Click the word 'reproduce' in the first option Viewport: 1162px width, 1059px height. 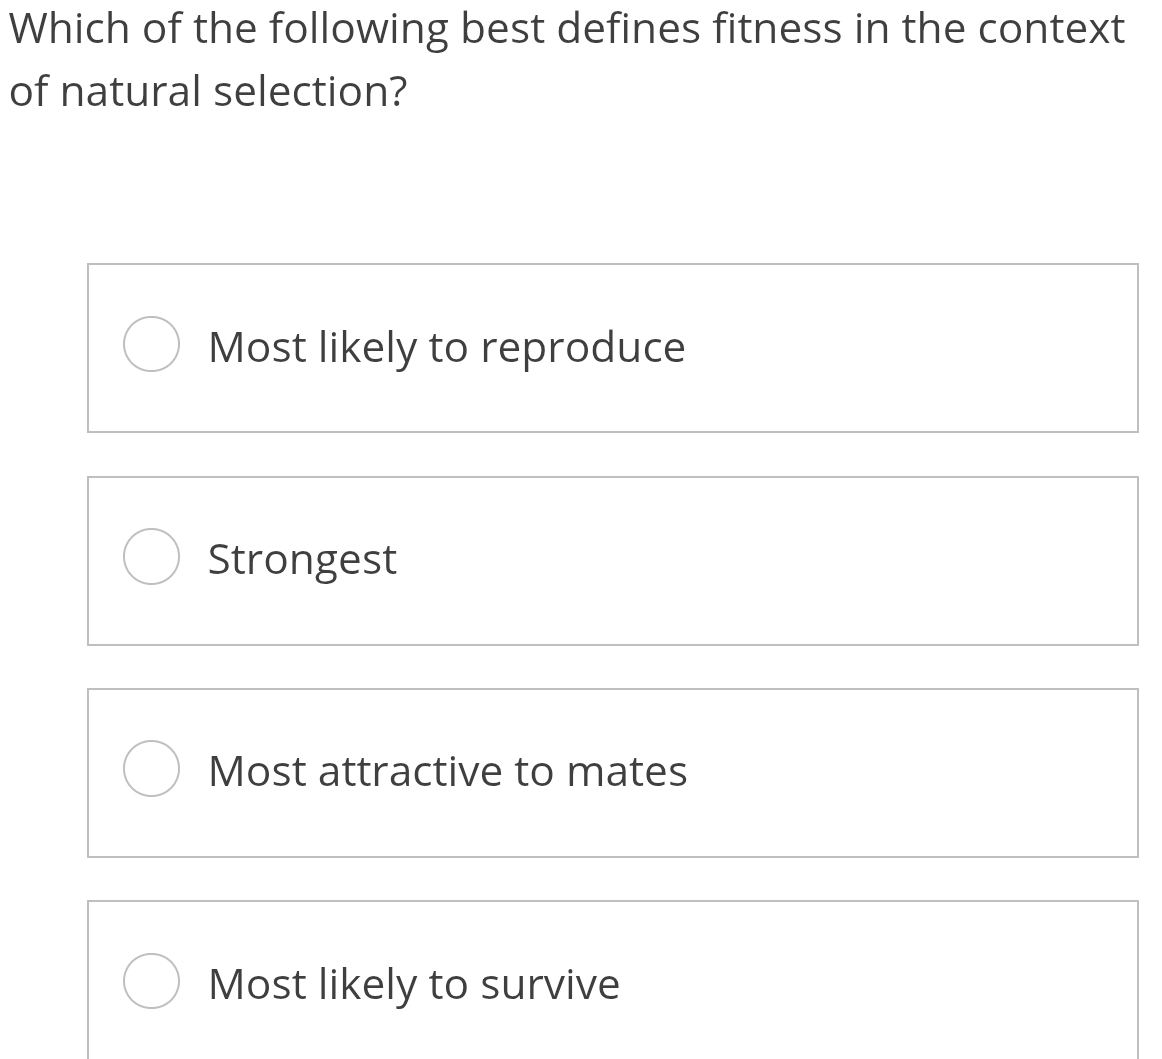pos(583,347)
